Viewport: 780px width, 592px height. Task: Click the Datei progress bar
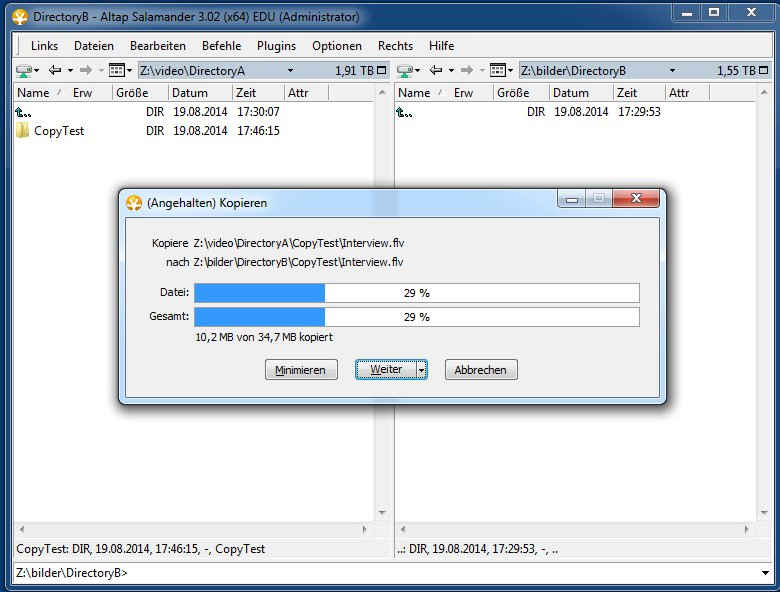tap(417, 293)
